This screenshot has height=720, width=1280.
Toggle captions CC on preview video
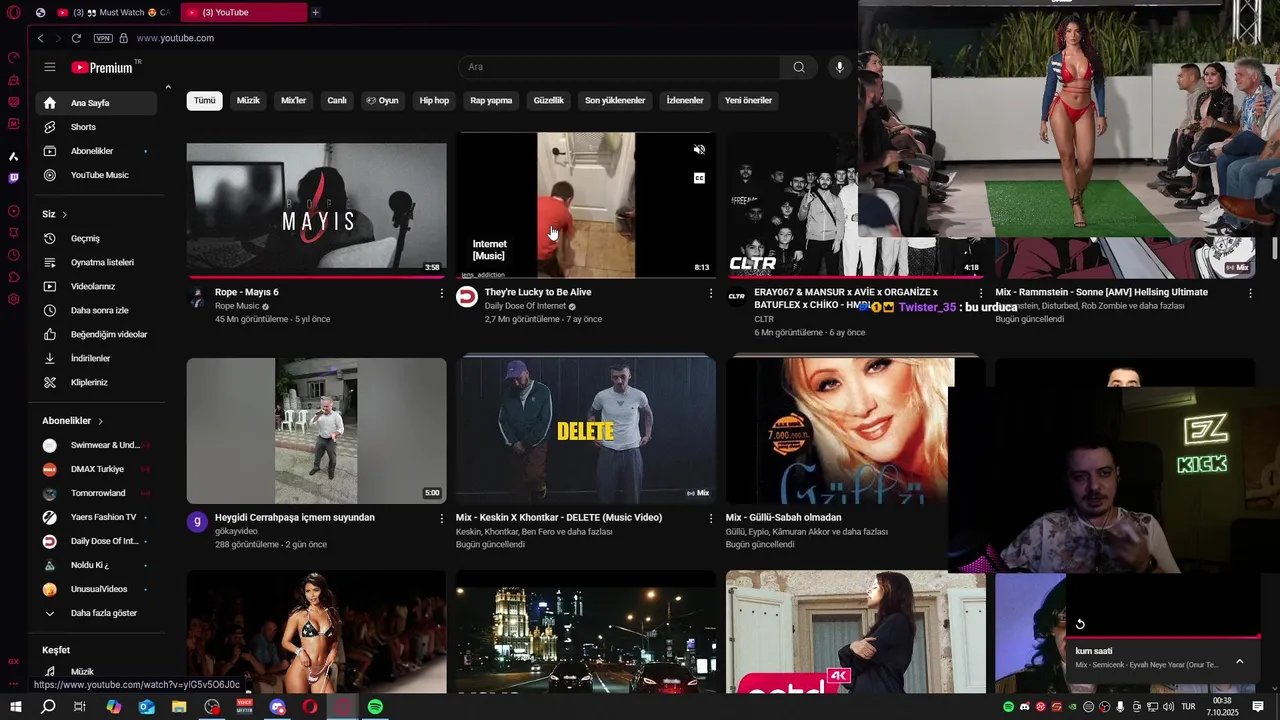[699, 178]
